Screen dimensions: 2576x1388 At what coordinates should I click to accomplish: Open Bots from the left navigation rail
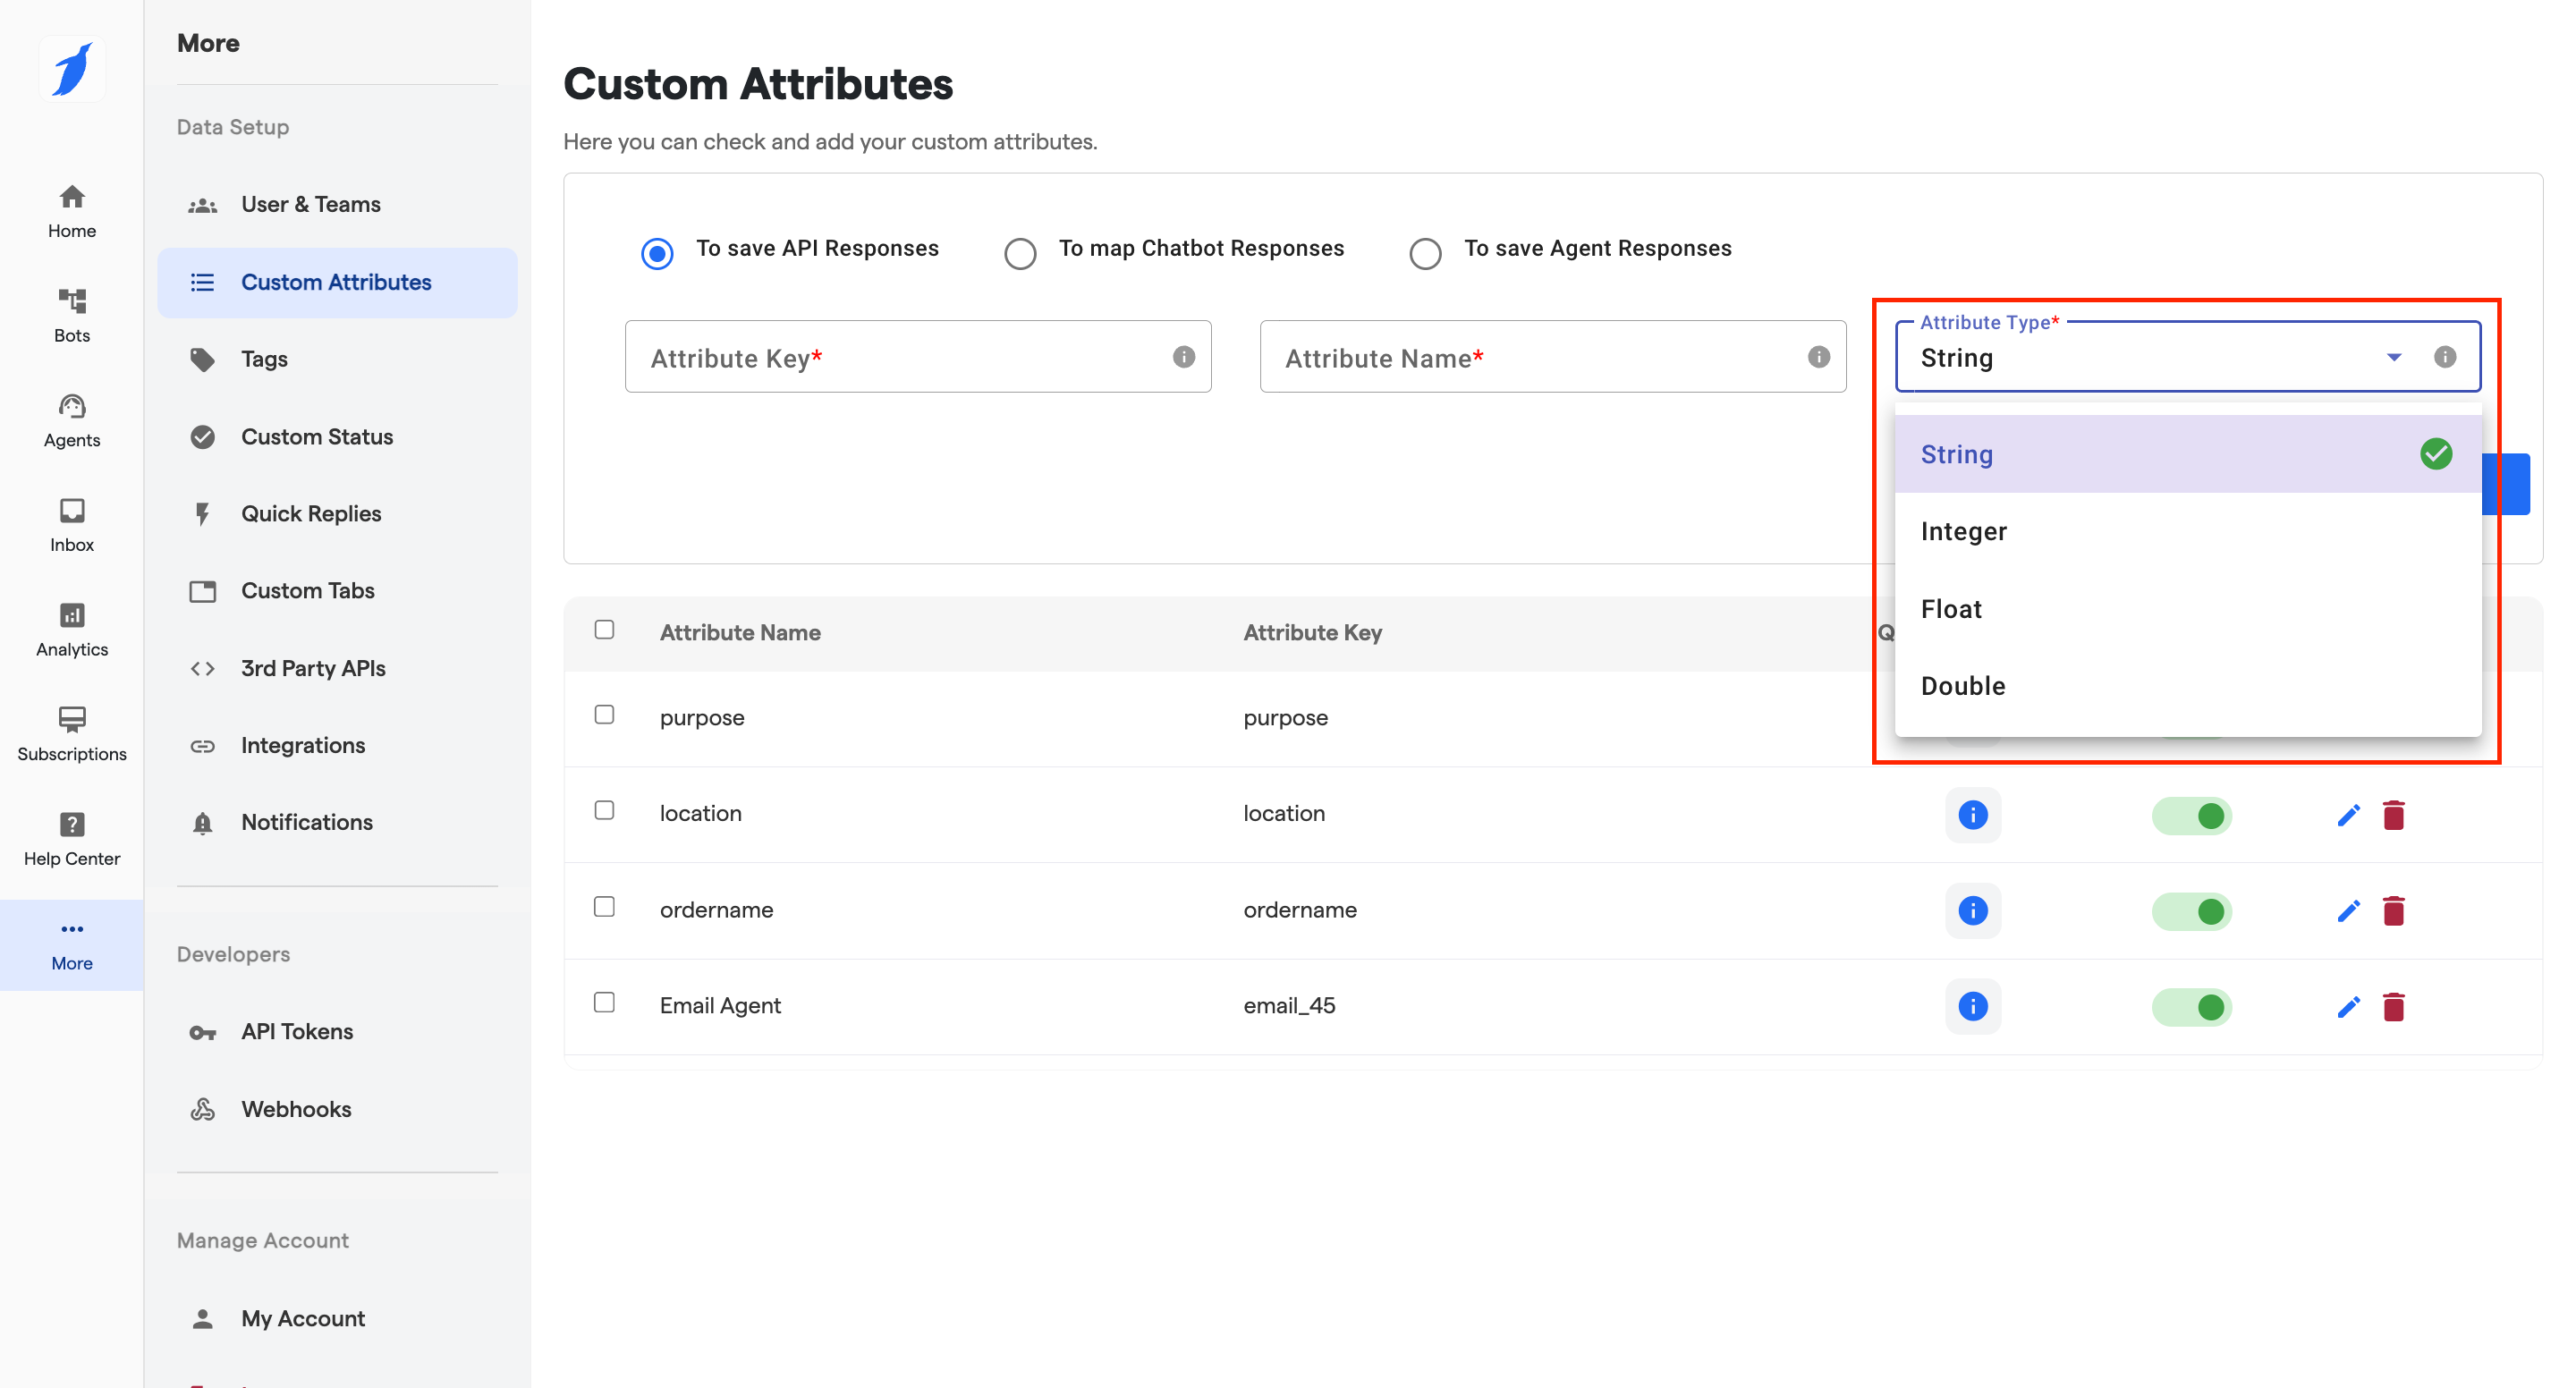(71, 315)
